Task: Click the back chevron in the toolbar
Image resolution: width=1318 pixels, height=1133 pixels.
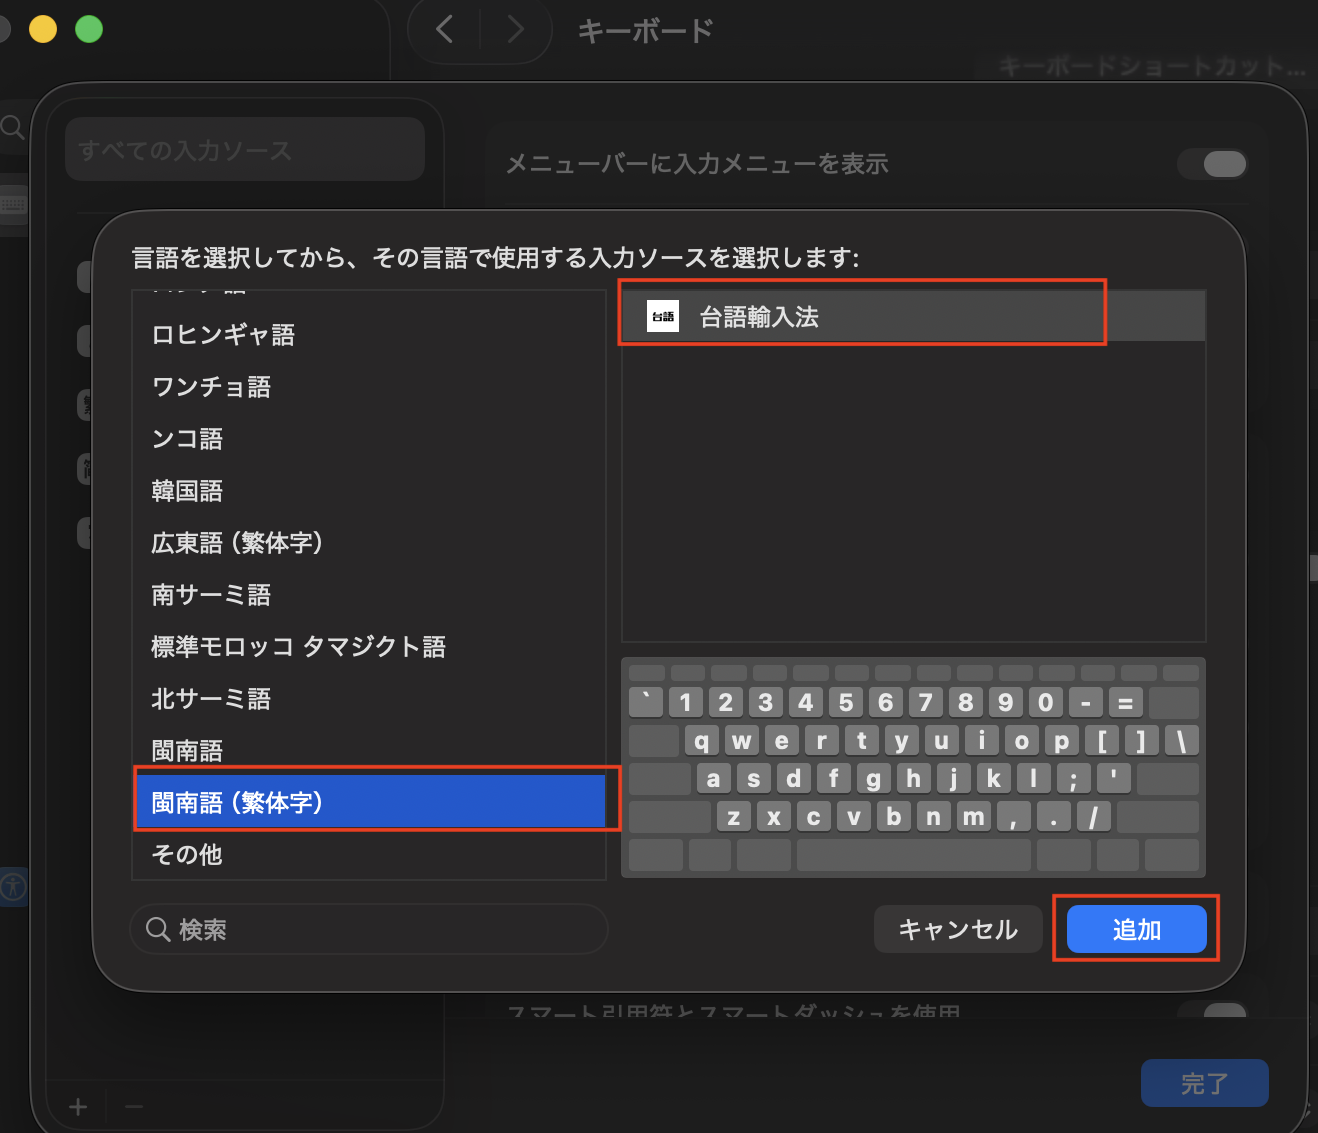Action: (445, 30)
